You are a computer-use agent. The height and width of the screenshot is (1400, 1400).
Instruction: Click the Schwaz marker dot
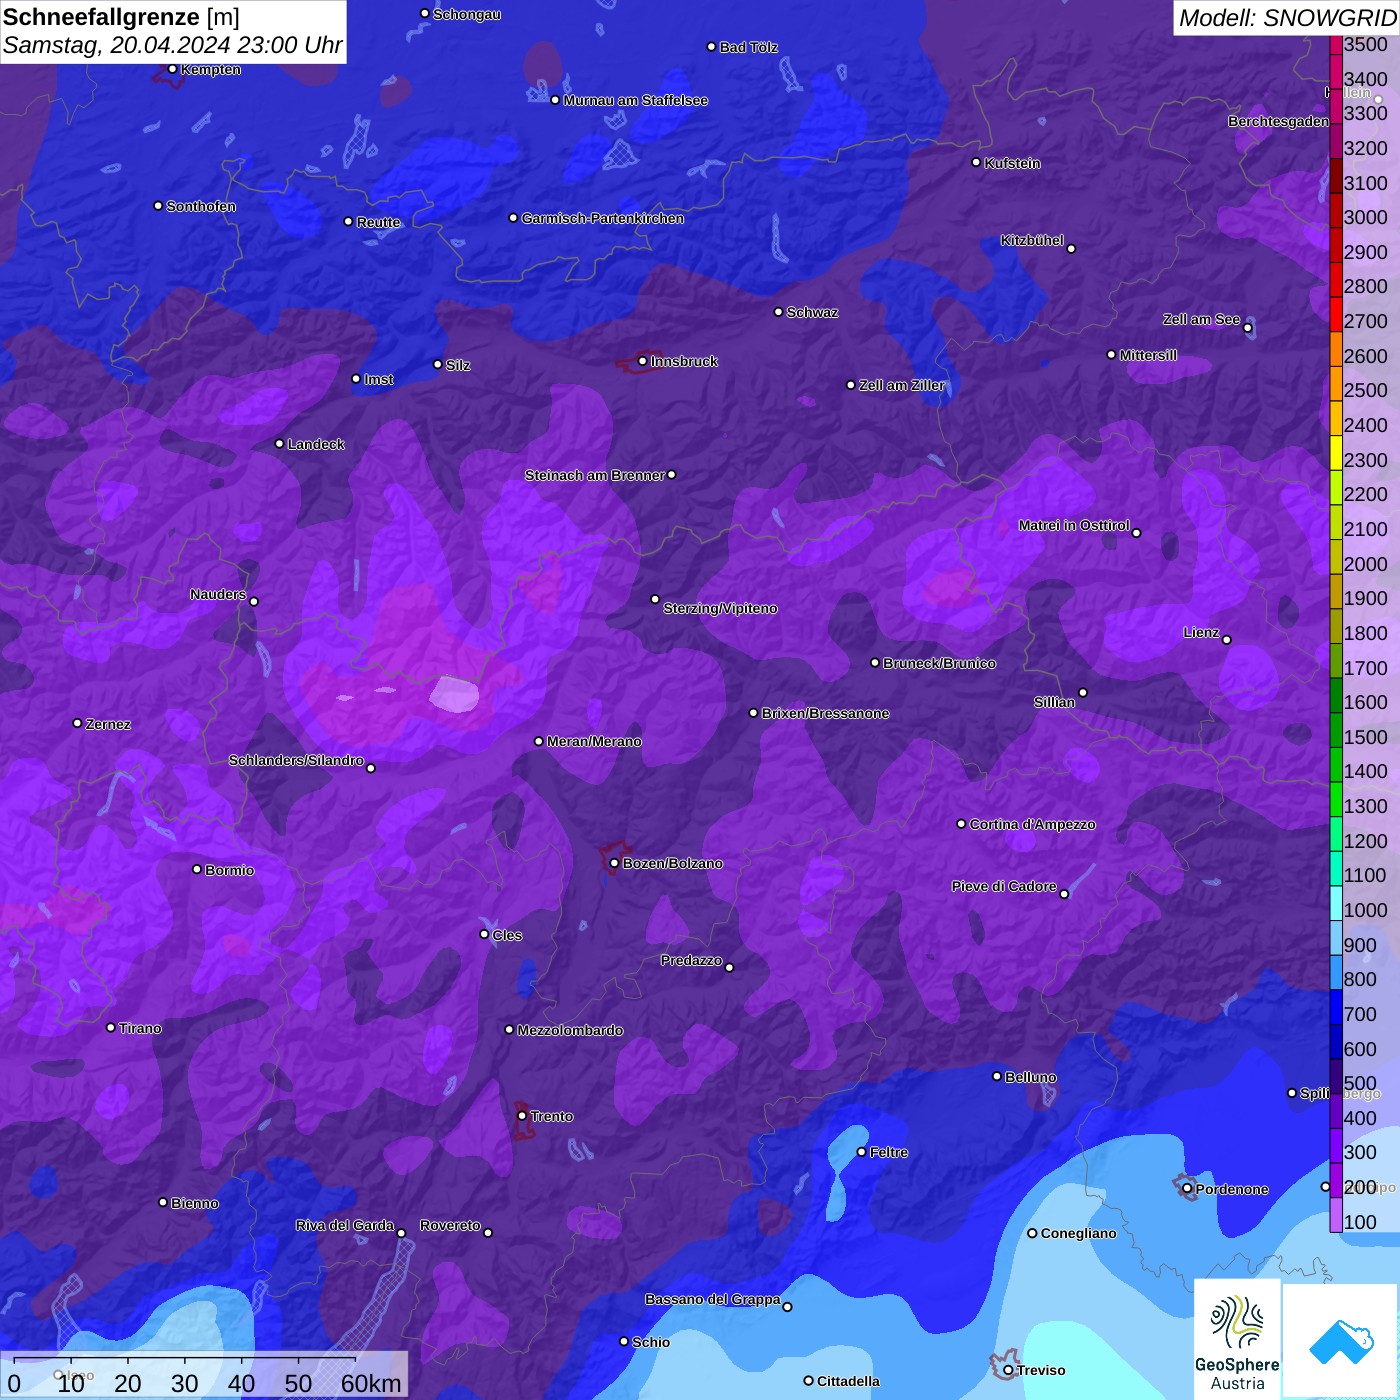click(779, 312)
